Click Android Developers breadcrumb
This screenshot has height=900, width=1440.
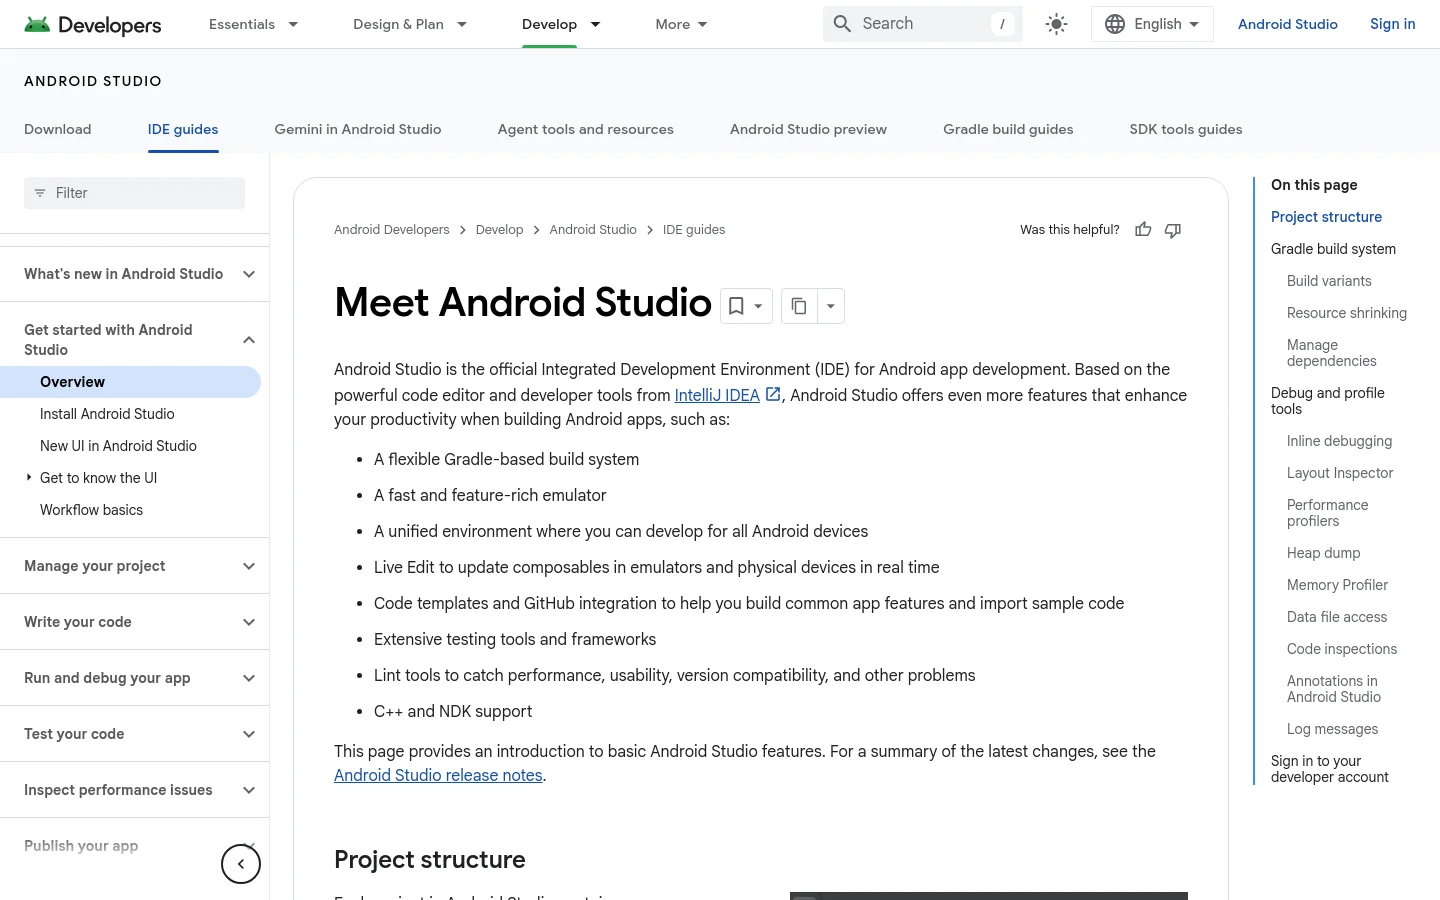(392, 230)
